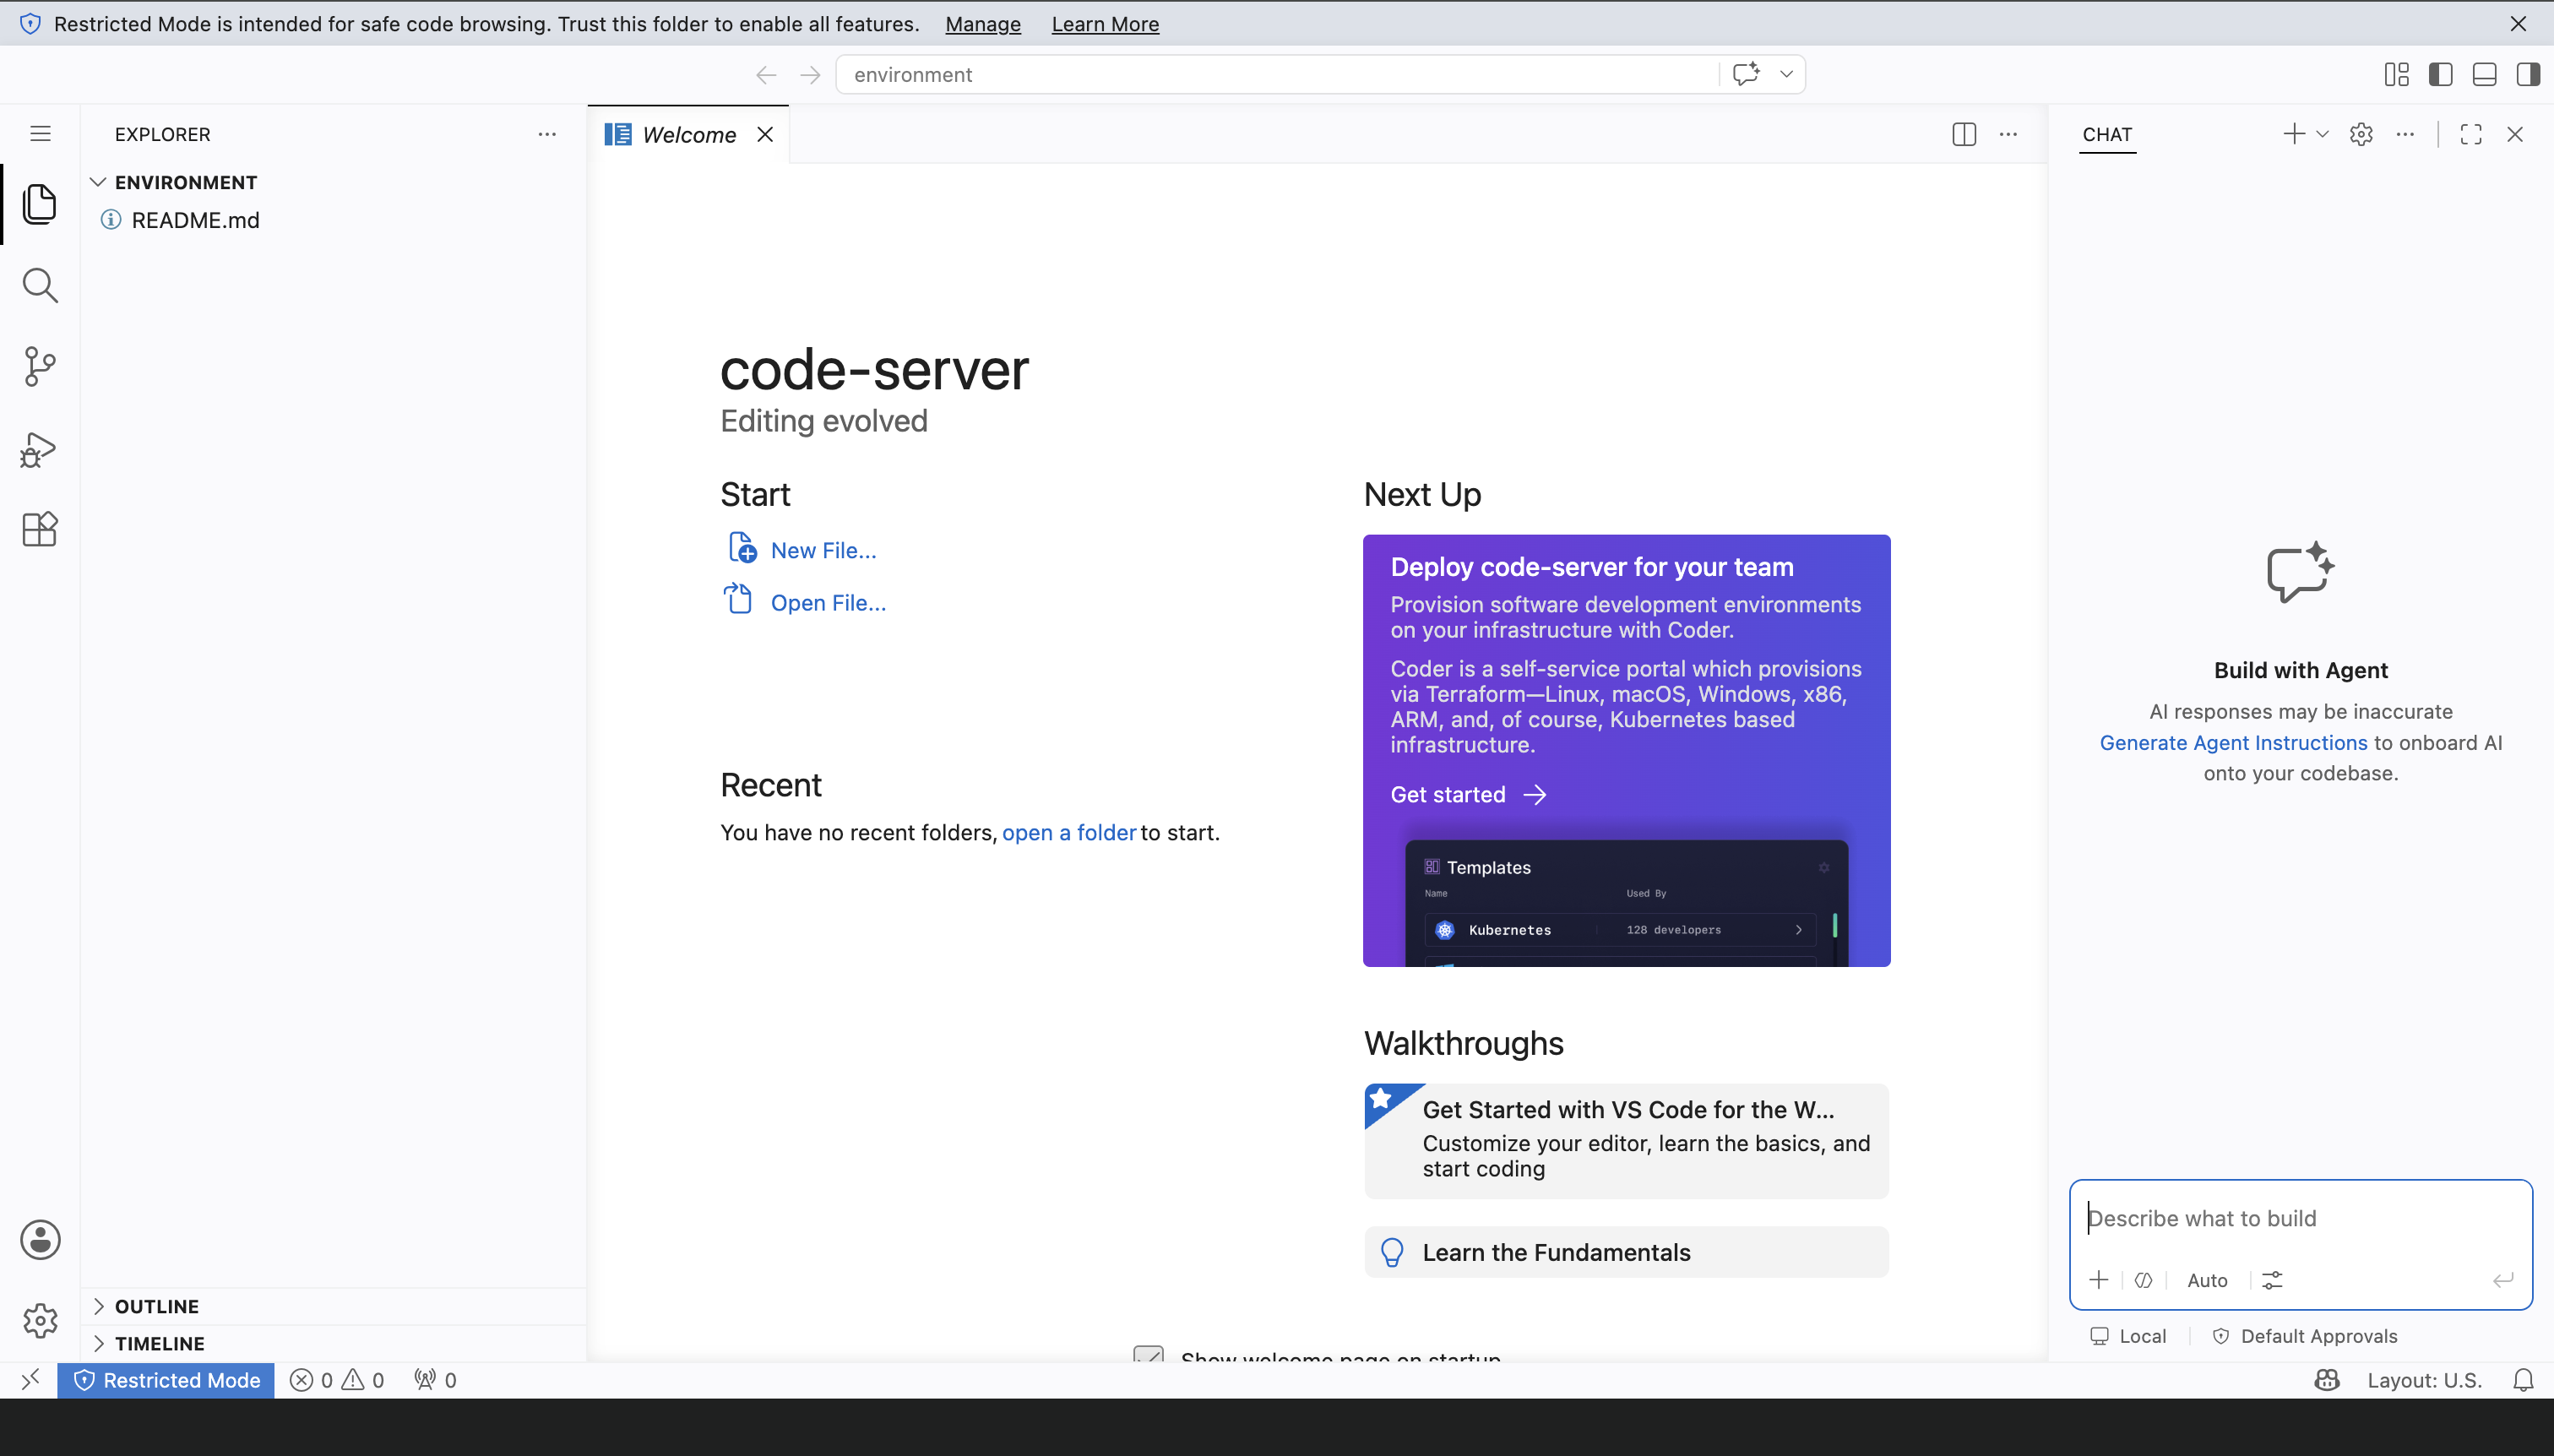Open chat settings gear icon
Screen dimensions: 2554x1456
tap(2361, 134)
